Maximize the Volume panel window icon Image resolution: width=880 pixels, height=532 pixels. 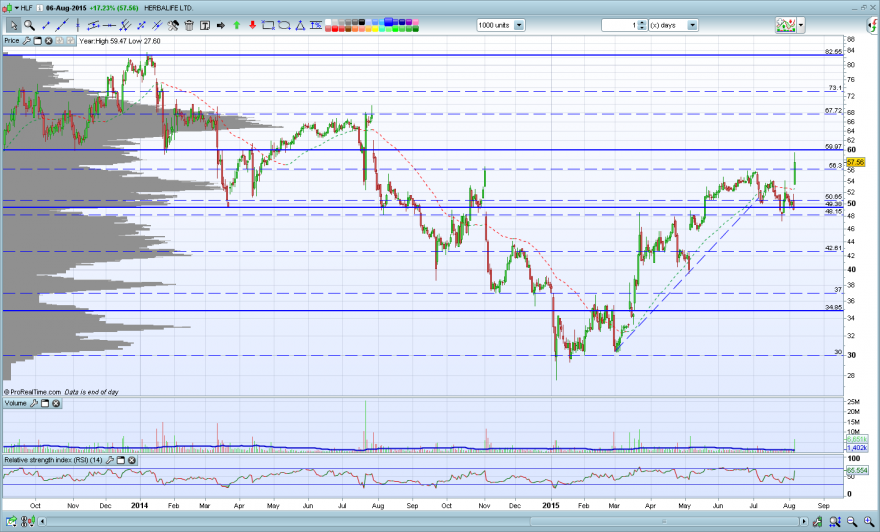(x=45, y=403)
